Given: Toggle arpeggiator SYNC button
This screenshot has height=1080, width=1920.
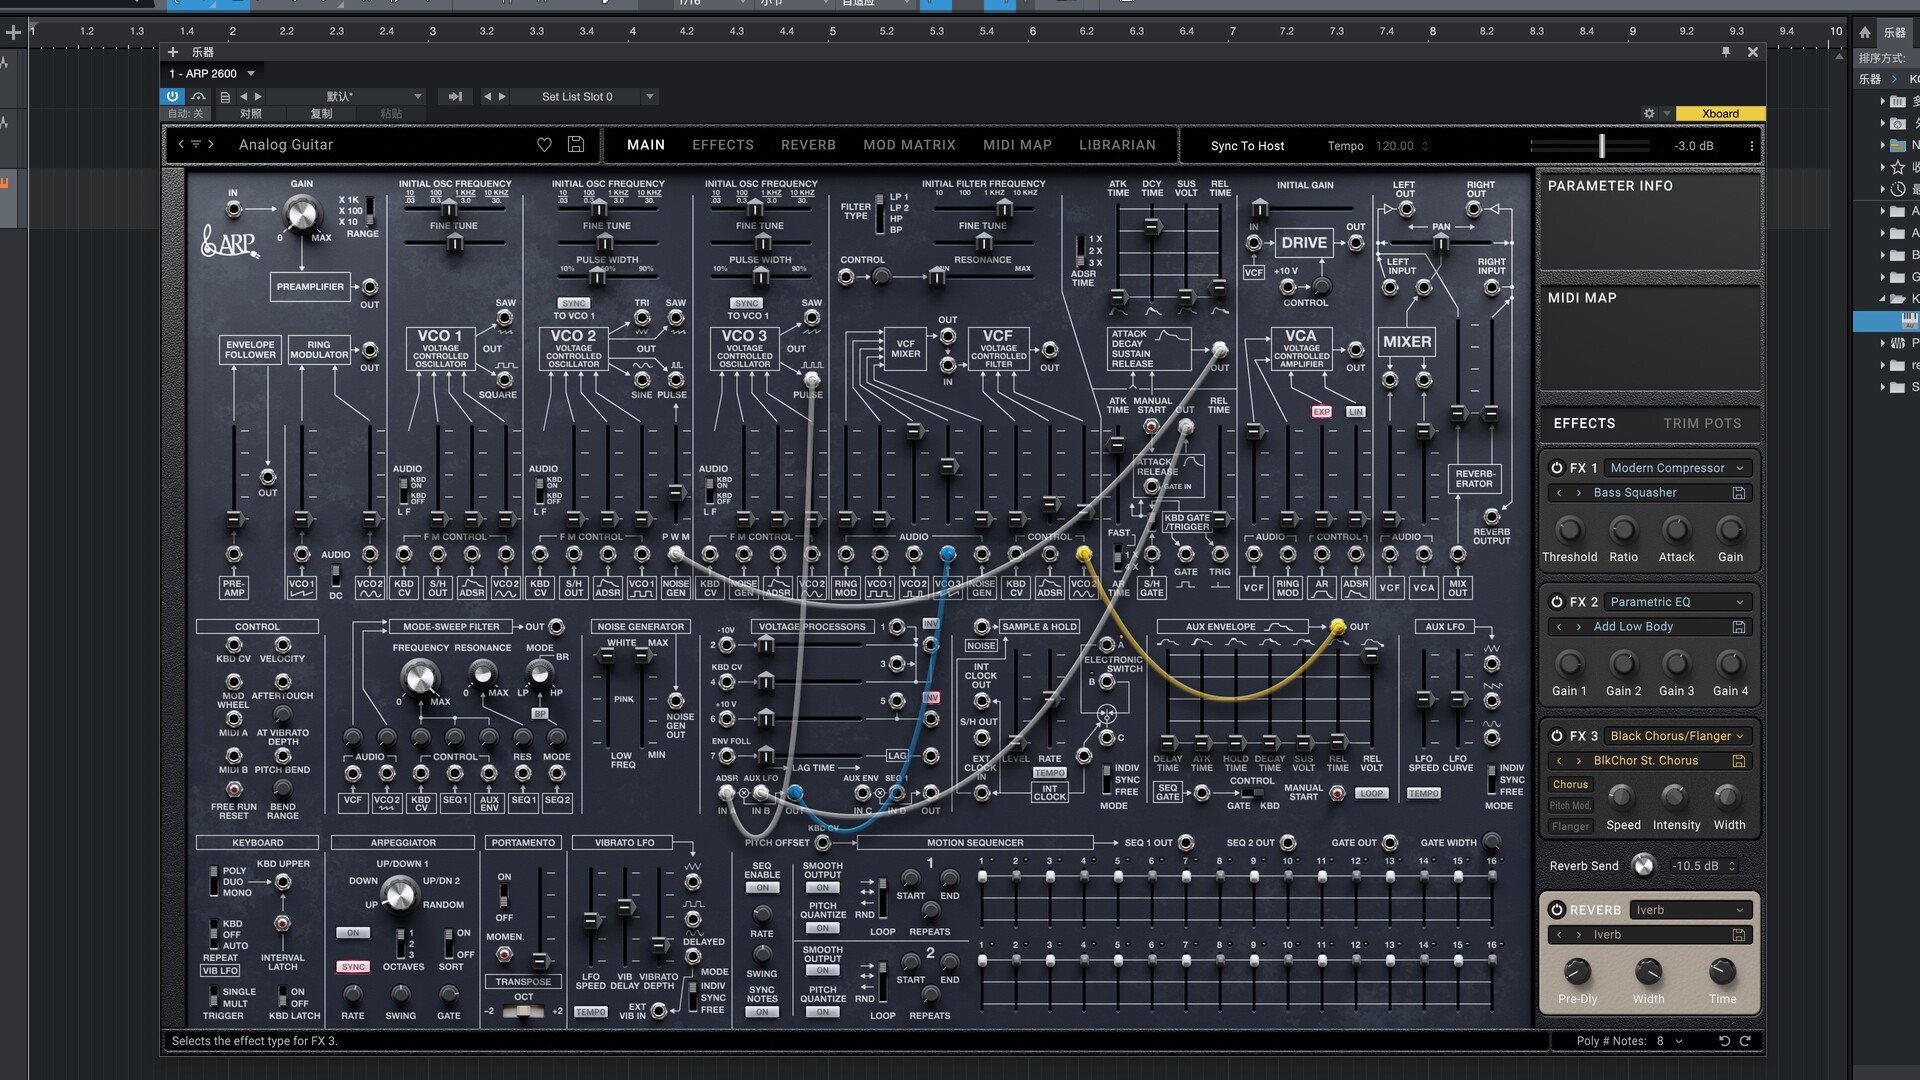Looking at the screenshot, I should (353, 967).
